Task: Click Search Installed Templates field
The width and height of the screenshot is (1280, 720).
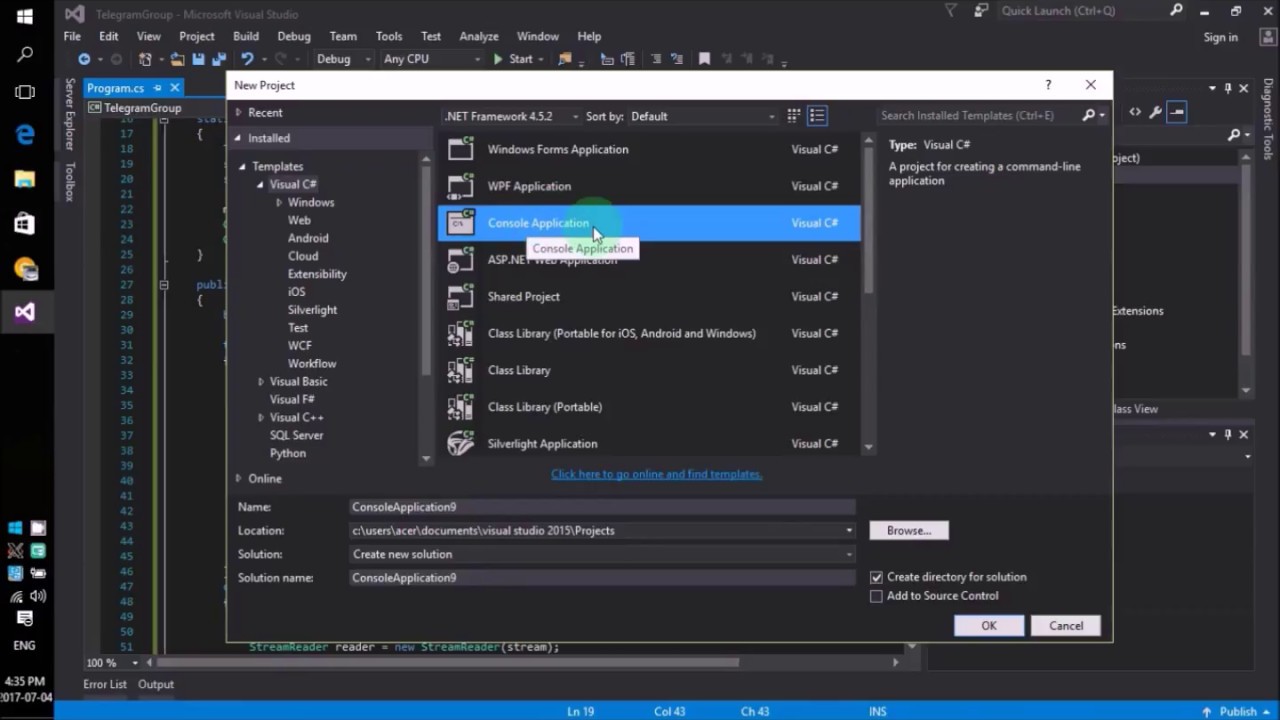Action: tap(978, 116)
